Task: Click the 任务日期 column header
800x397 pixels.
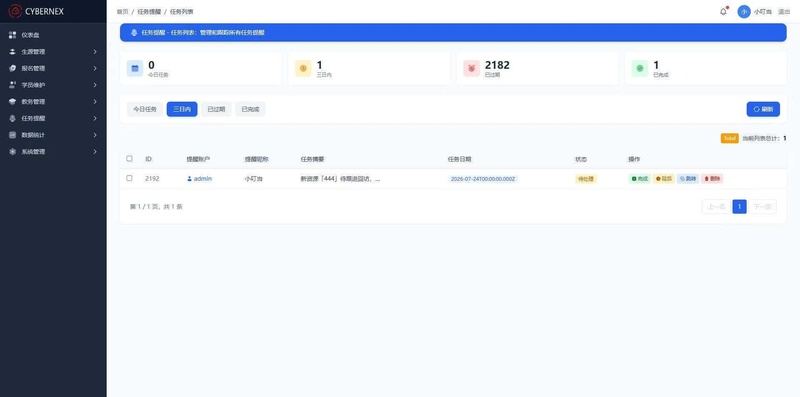Action: click(x=460, y=159)
